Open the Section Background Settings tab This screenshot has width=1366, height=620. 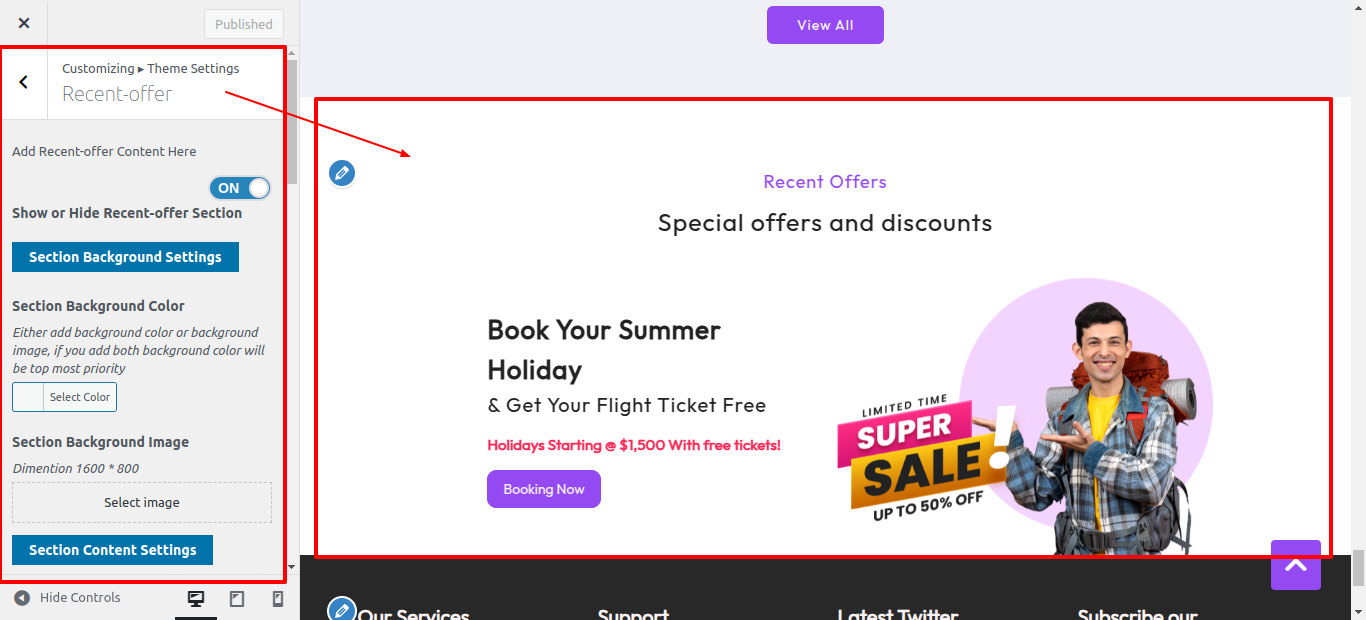tap(125, 257)
